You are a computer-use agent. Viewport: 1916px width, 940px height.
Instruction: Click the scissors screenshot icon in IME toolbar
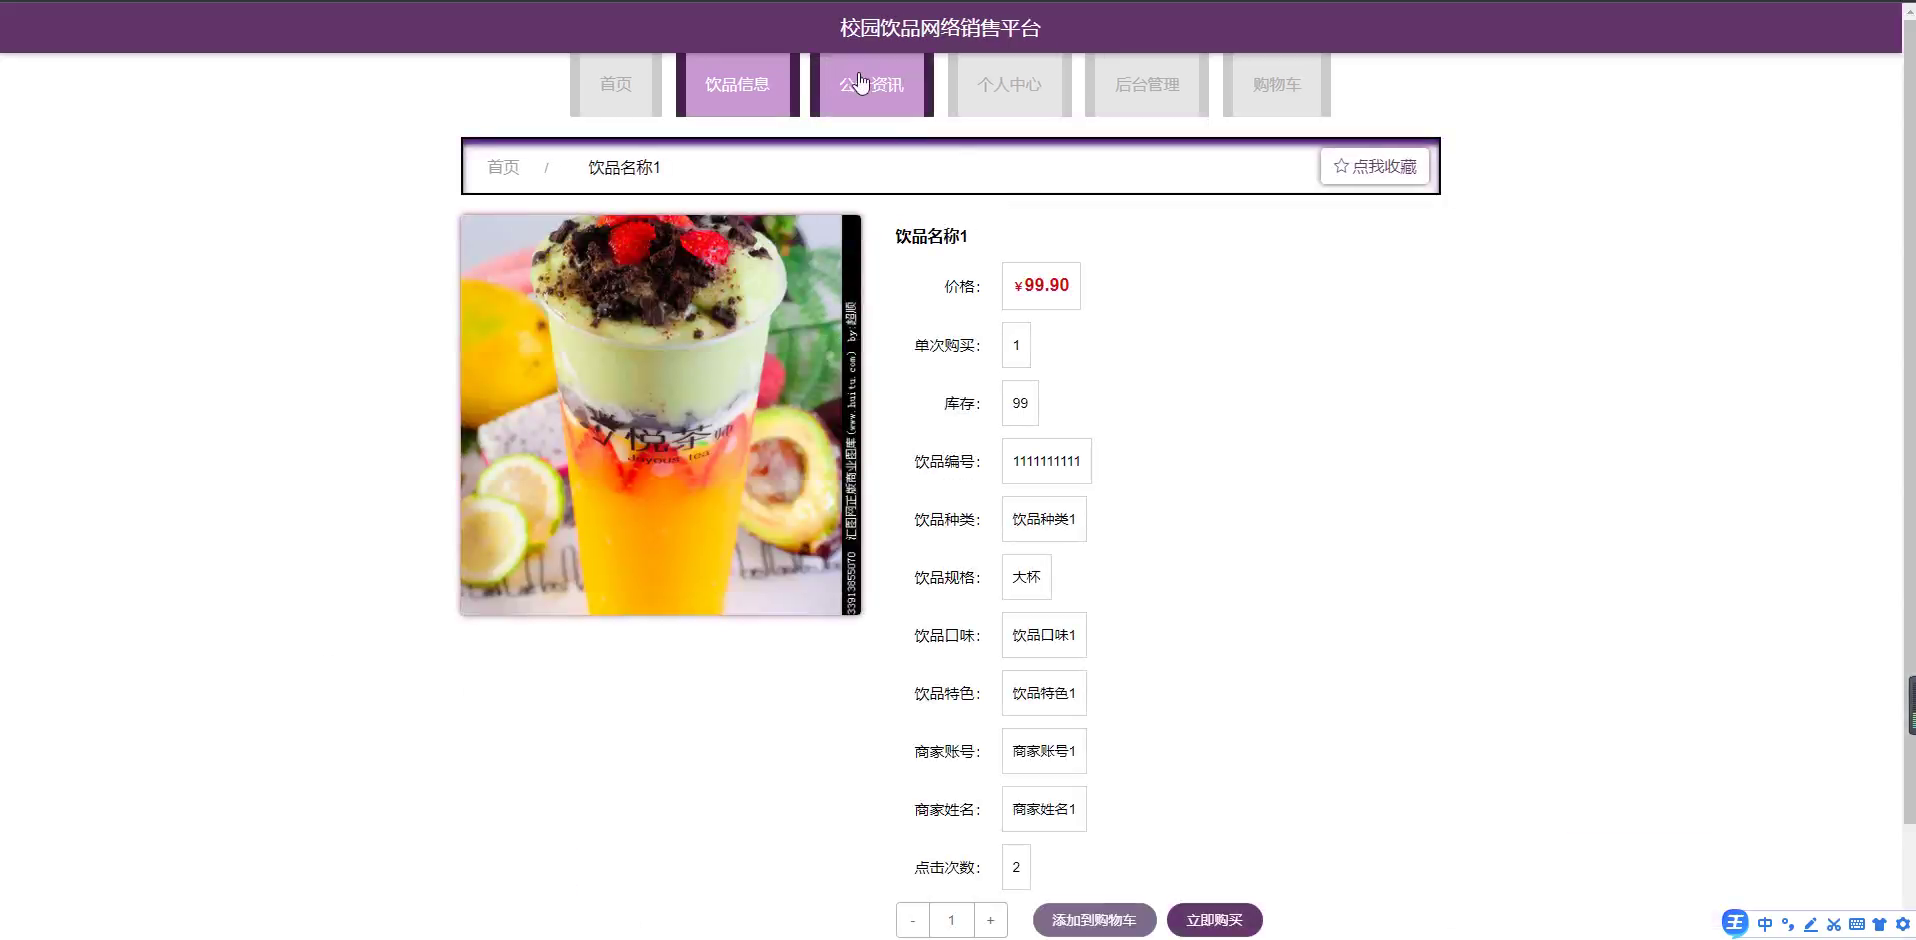(x=1834, y=924)
